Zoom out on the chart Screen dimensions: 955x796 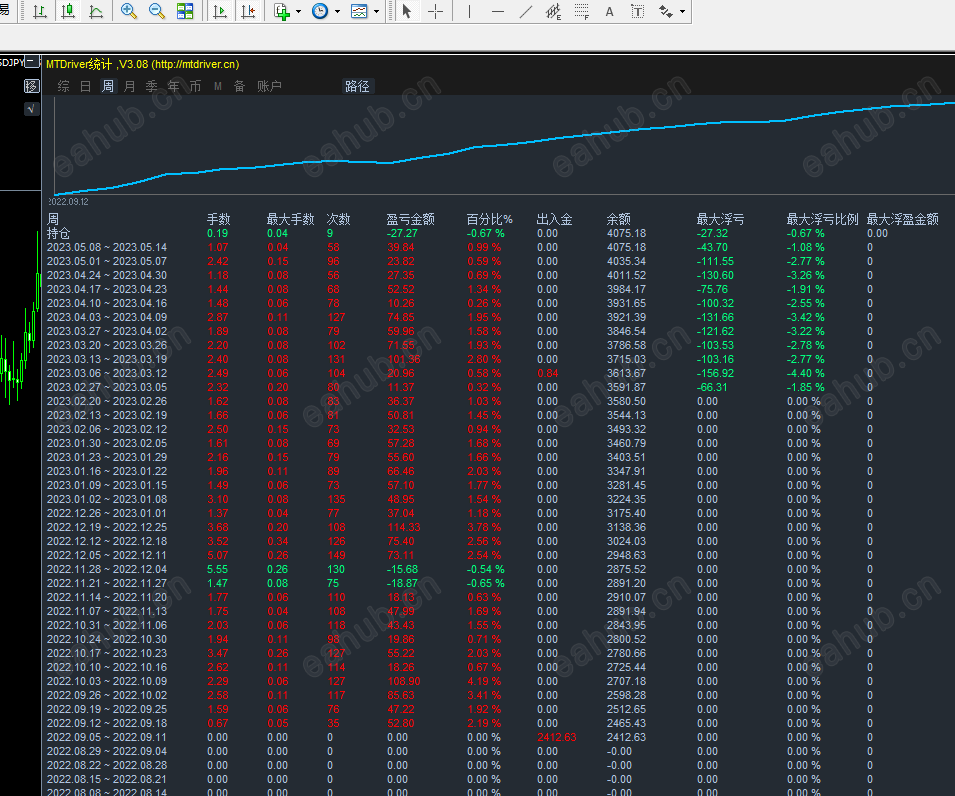click(157, 12)
